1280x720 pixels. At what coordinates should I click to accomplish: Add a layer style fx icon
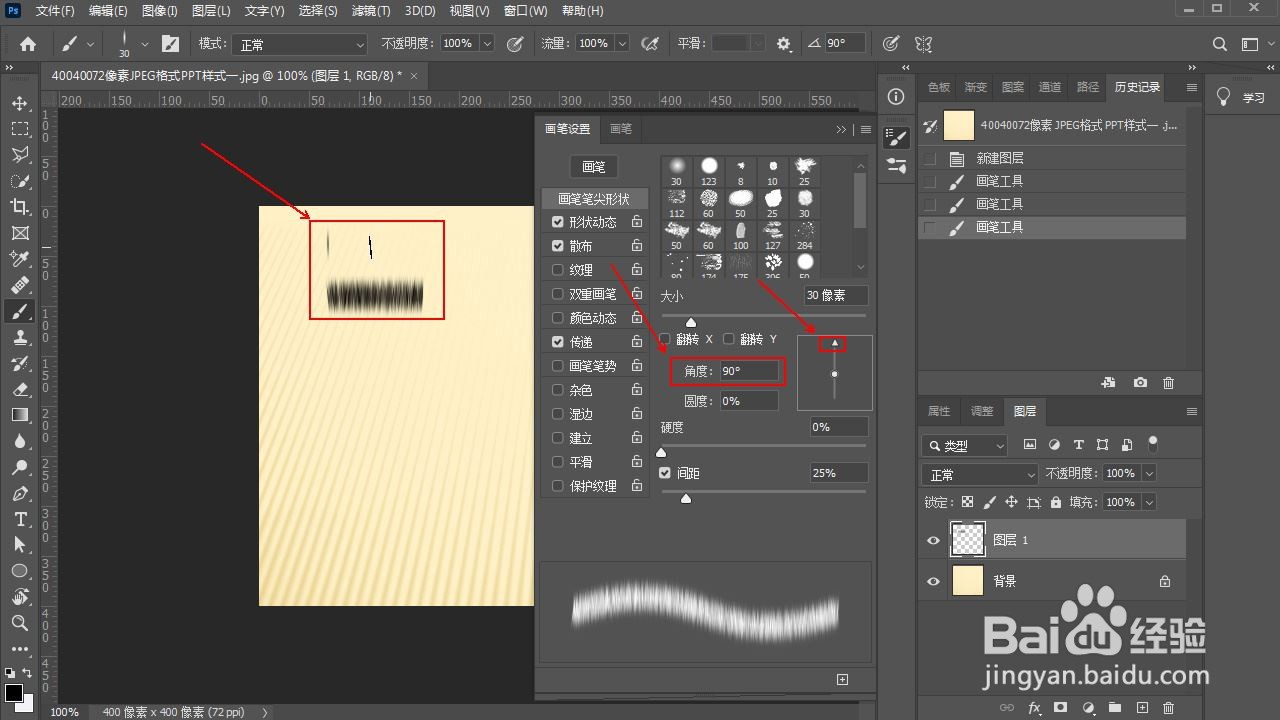tap(1034, 708)
